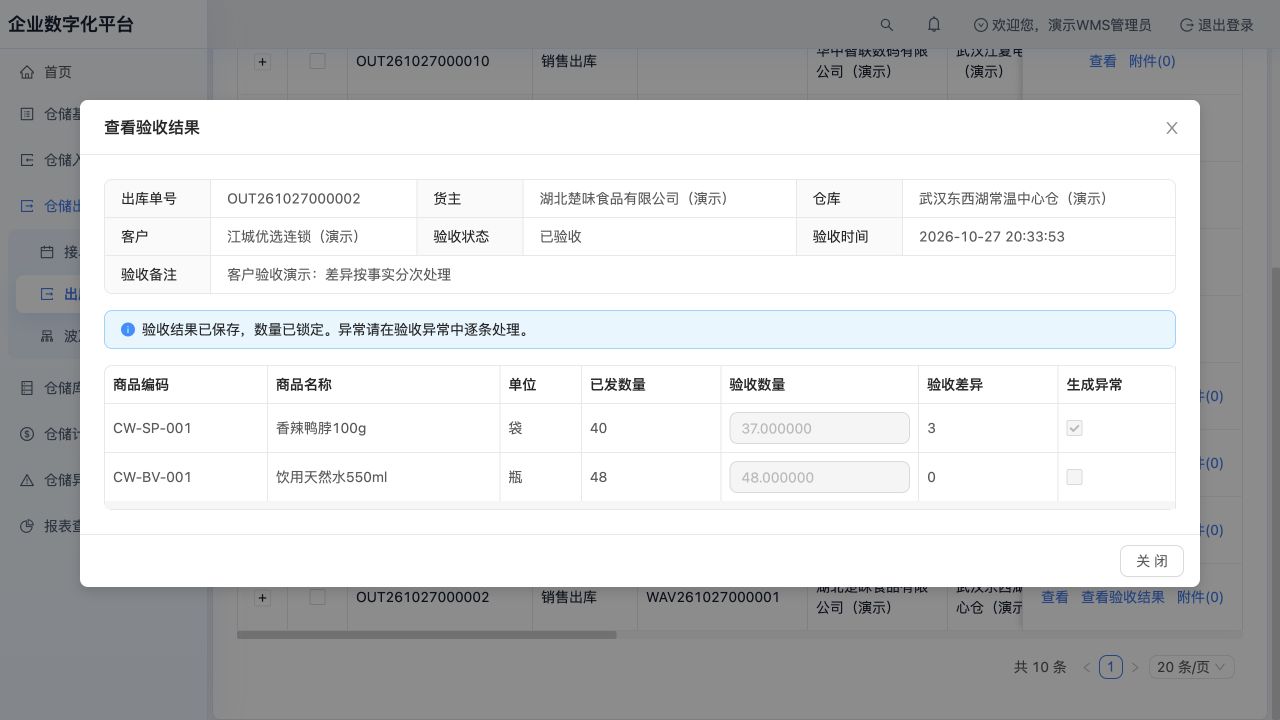Click 验收数量 field showing 48.000000

[x=819, y=477]
